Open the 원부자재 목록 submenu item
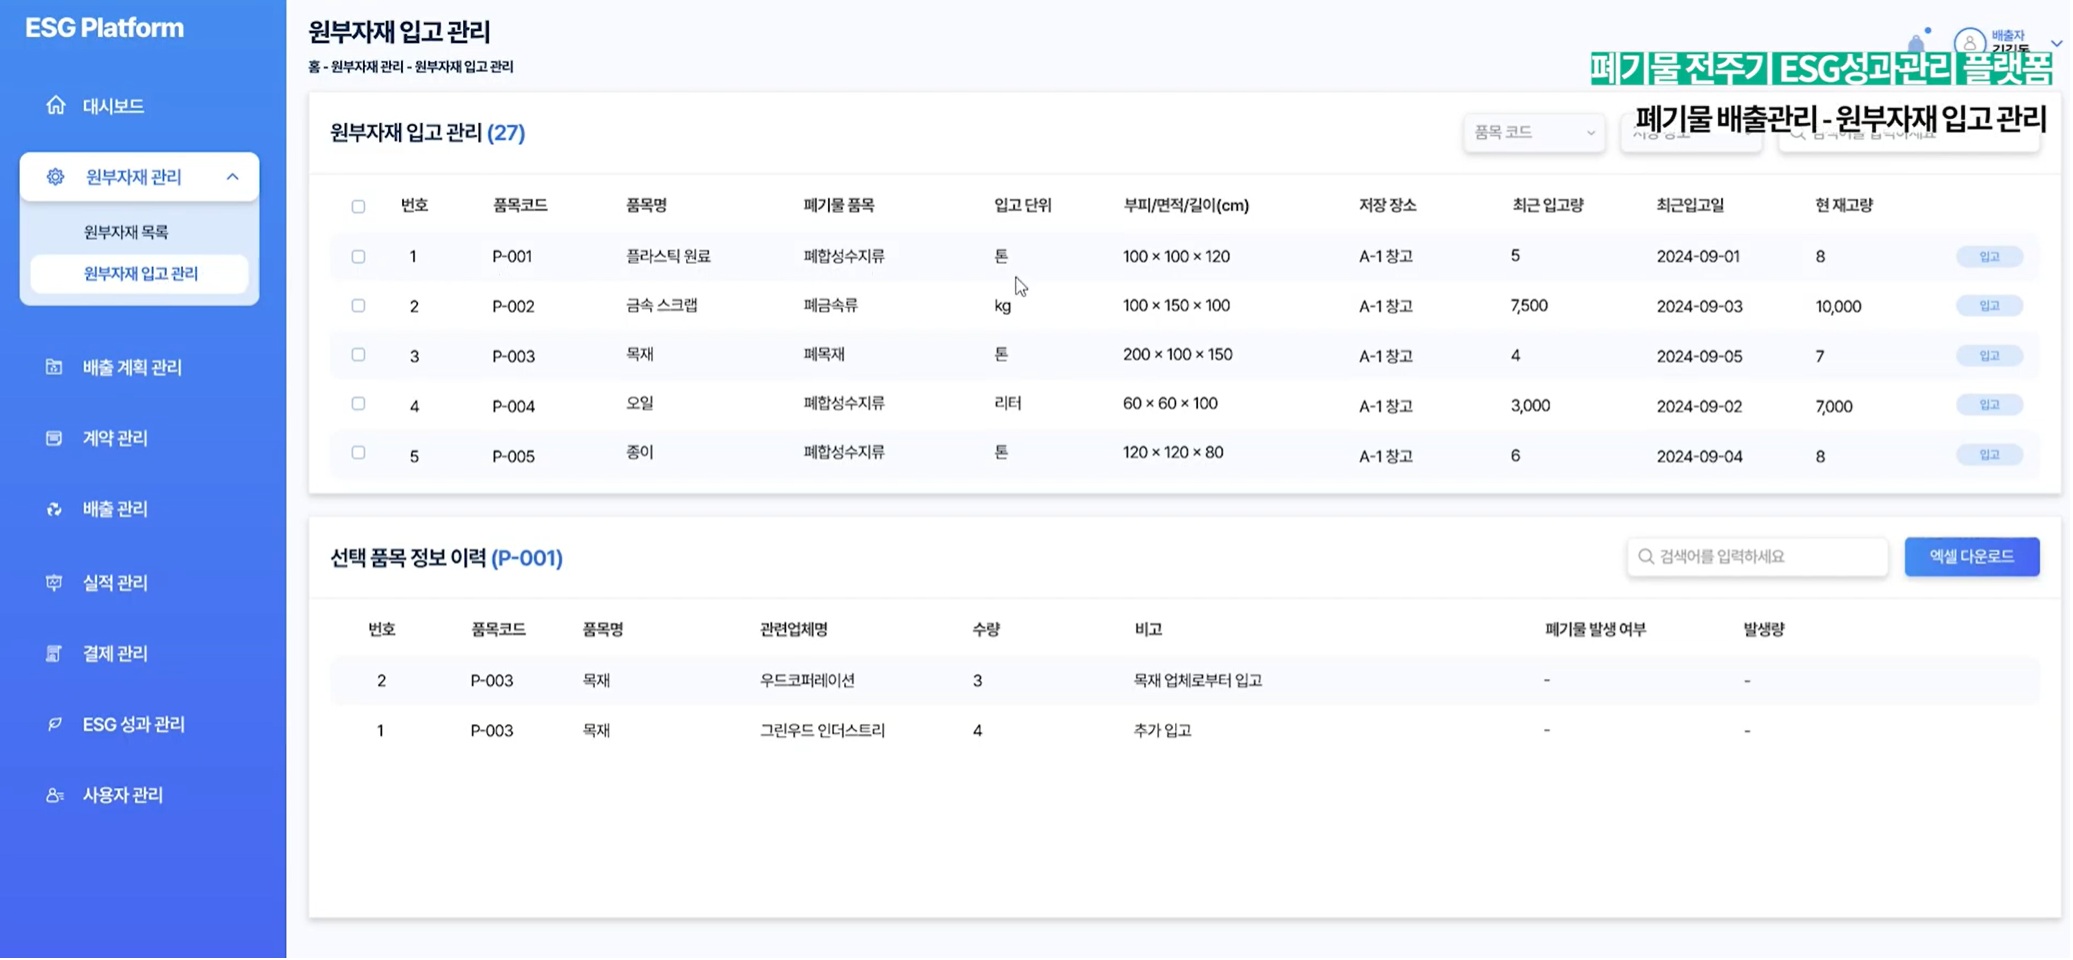This screenshot has width=2073, height=960. pyautogui.click(x=126, y=232)
